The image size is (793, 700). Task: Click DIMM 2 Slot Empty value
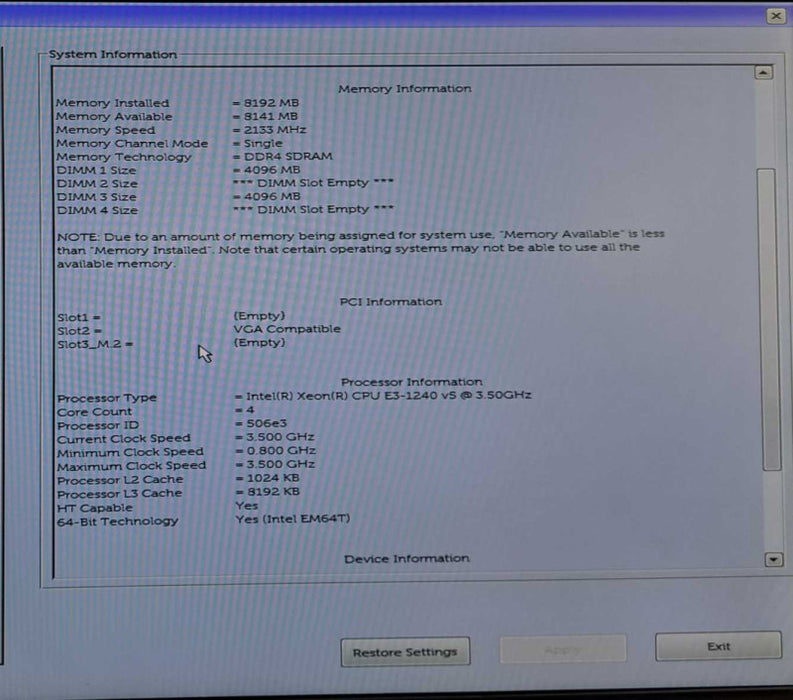coord(313,183)
